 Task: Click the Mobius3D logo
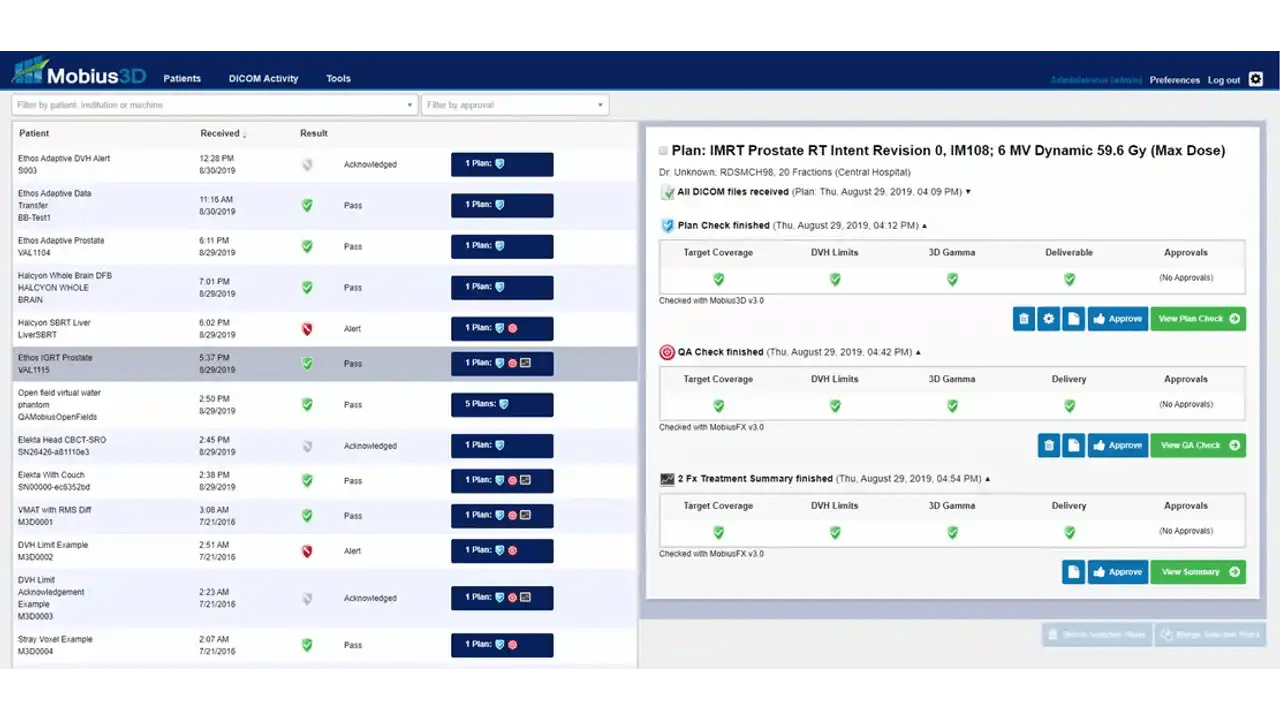[x=80, y=74]
